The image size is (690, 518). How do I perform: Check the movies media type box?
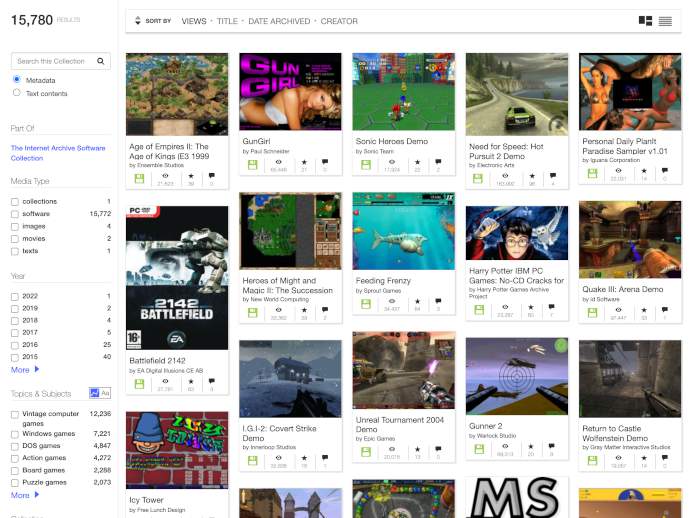[x=15, y=239]
